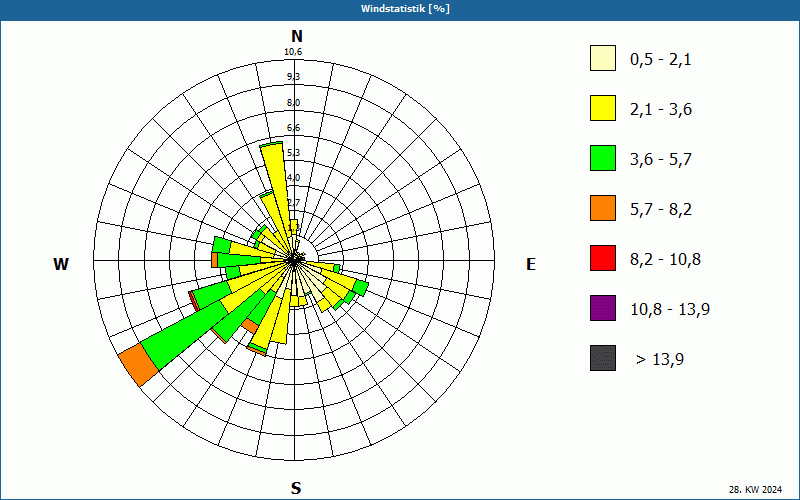
Task: Click the '4,0' axis scale value
Action: (293, 178)
